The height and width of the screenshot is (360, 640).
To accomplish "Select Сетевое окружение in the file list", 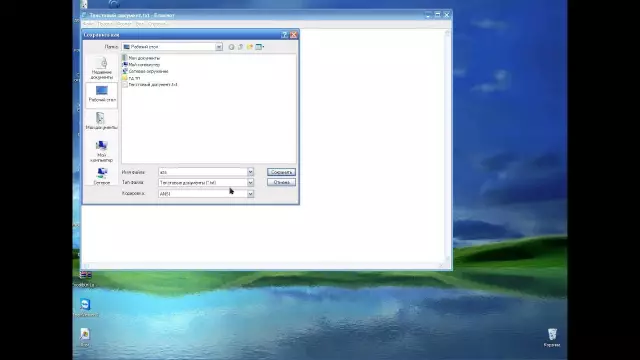I will (145, 71).
